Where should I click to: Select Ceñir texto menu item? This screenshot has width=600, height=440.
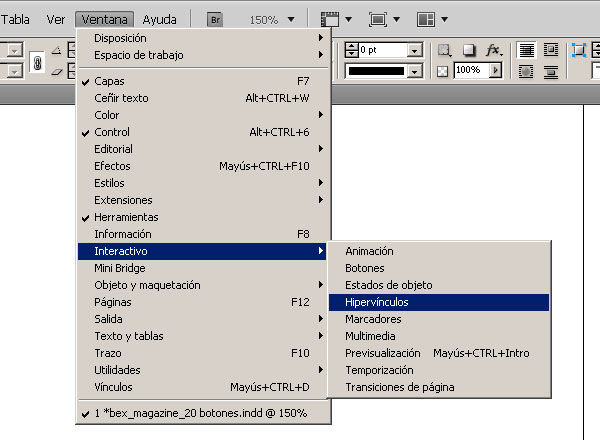click(x=202, y=98)
